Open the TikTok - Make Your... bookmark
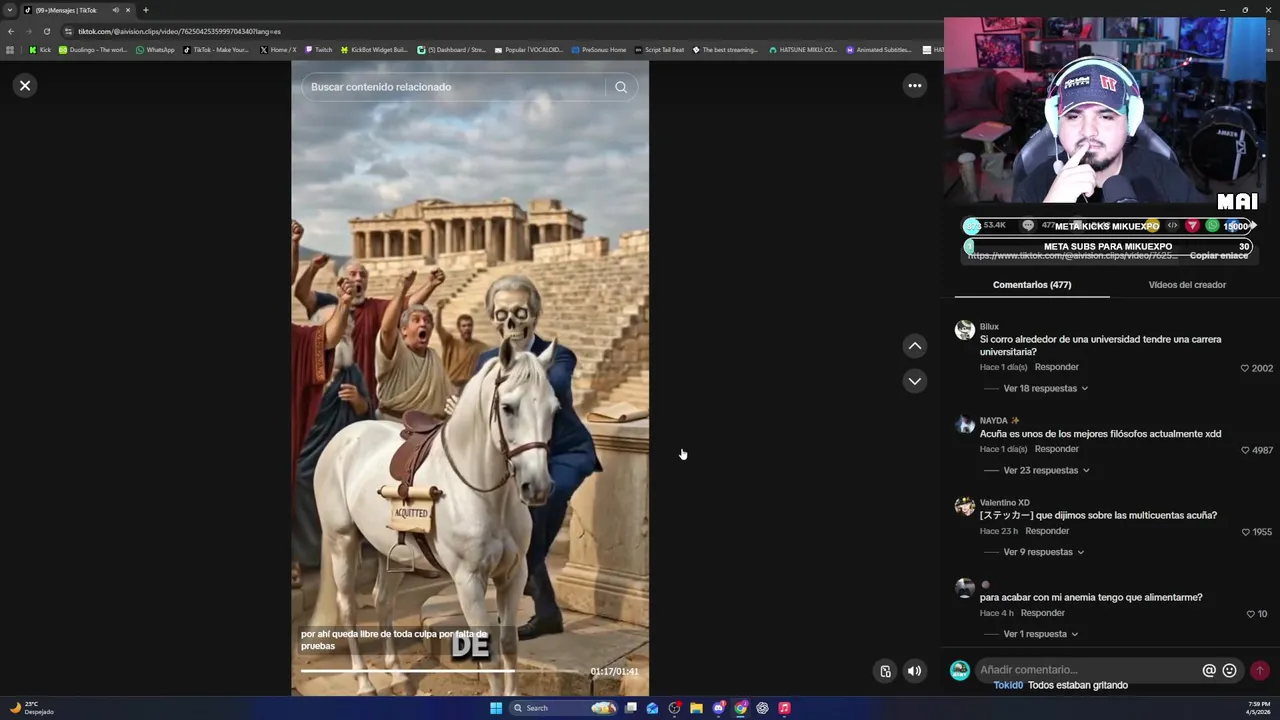 click(x=217, y=50)
